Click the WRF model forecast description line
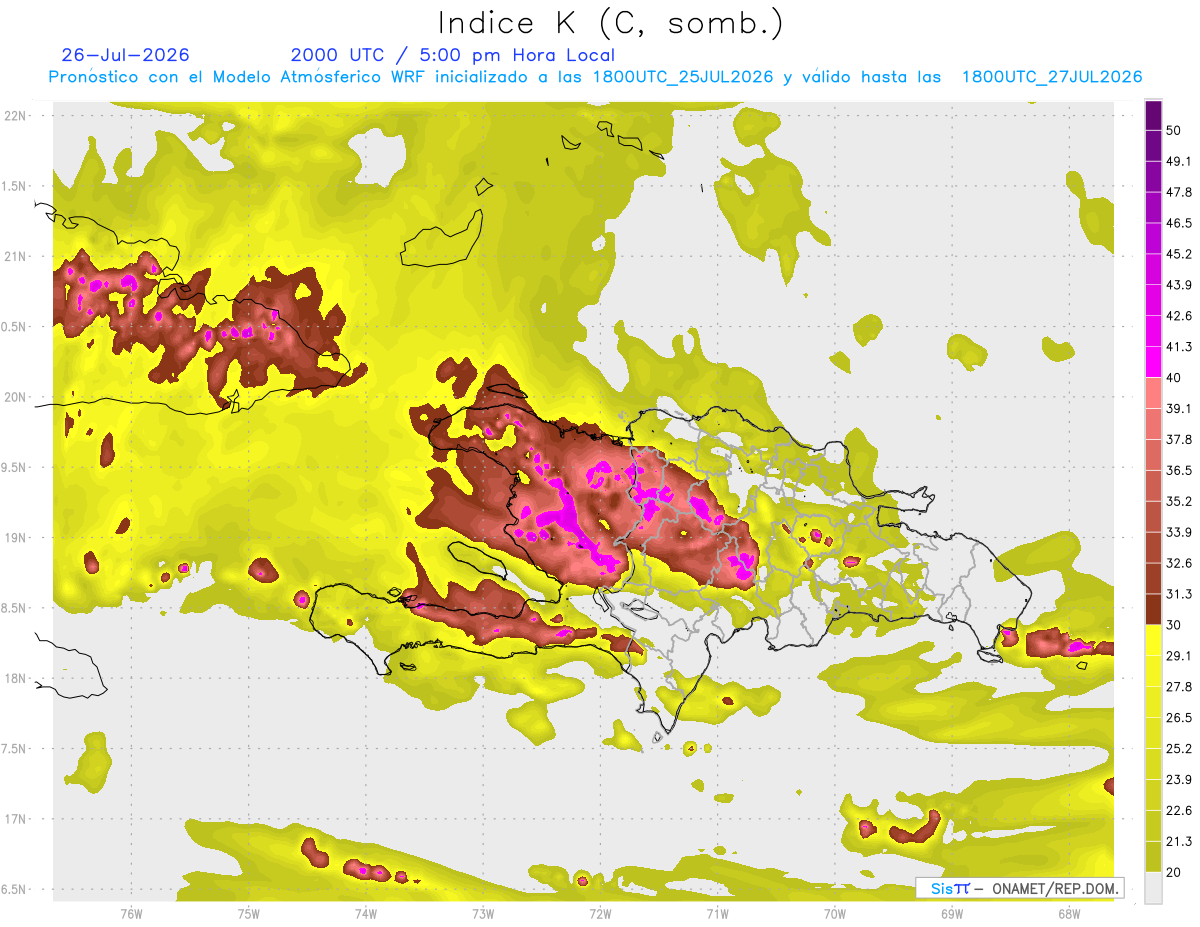Image resolution: width=1200 pixels, height=927 pixels. pyautogui.click(x=595, y=77)
